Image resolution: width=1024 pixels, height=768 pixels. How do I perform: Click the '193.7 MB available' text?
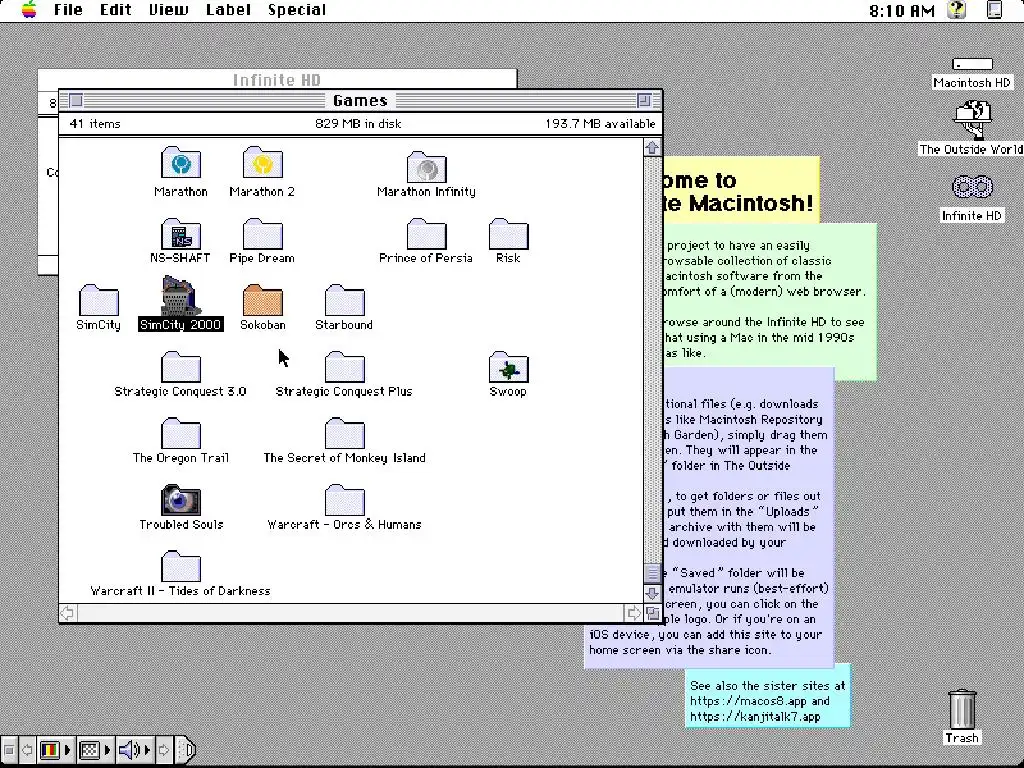point(600,123)
